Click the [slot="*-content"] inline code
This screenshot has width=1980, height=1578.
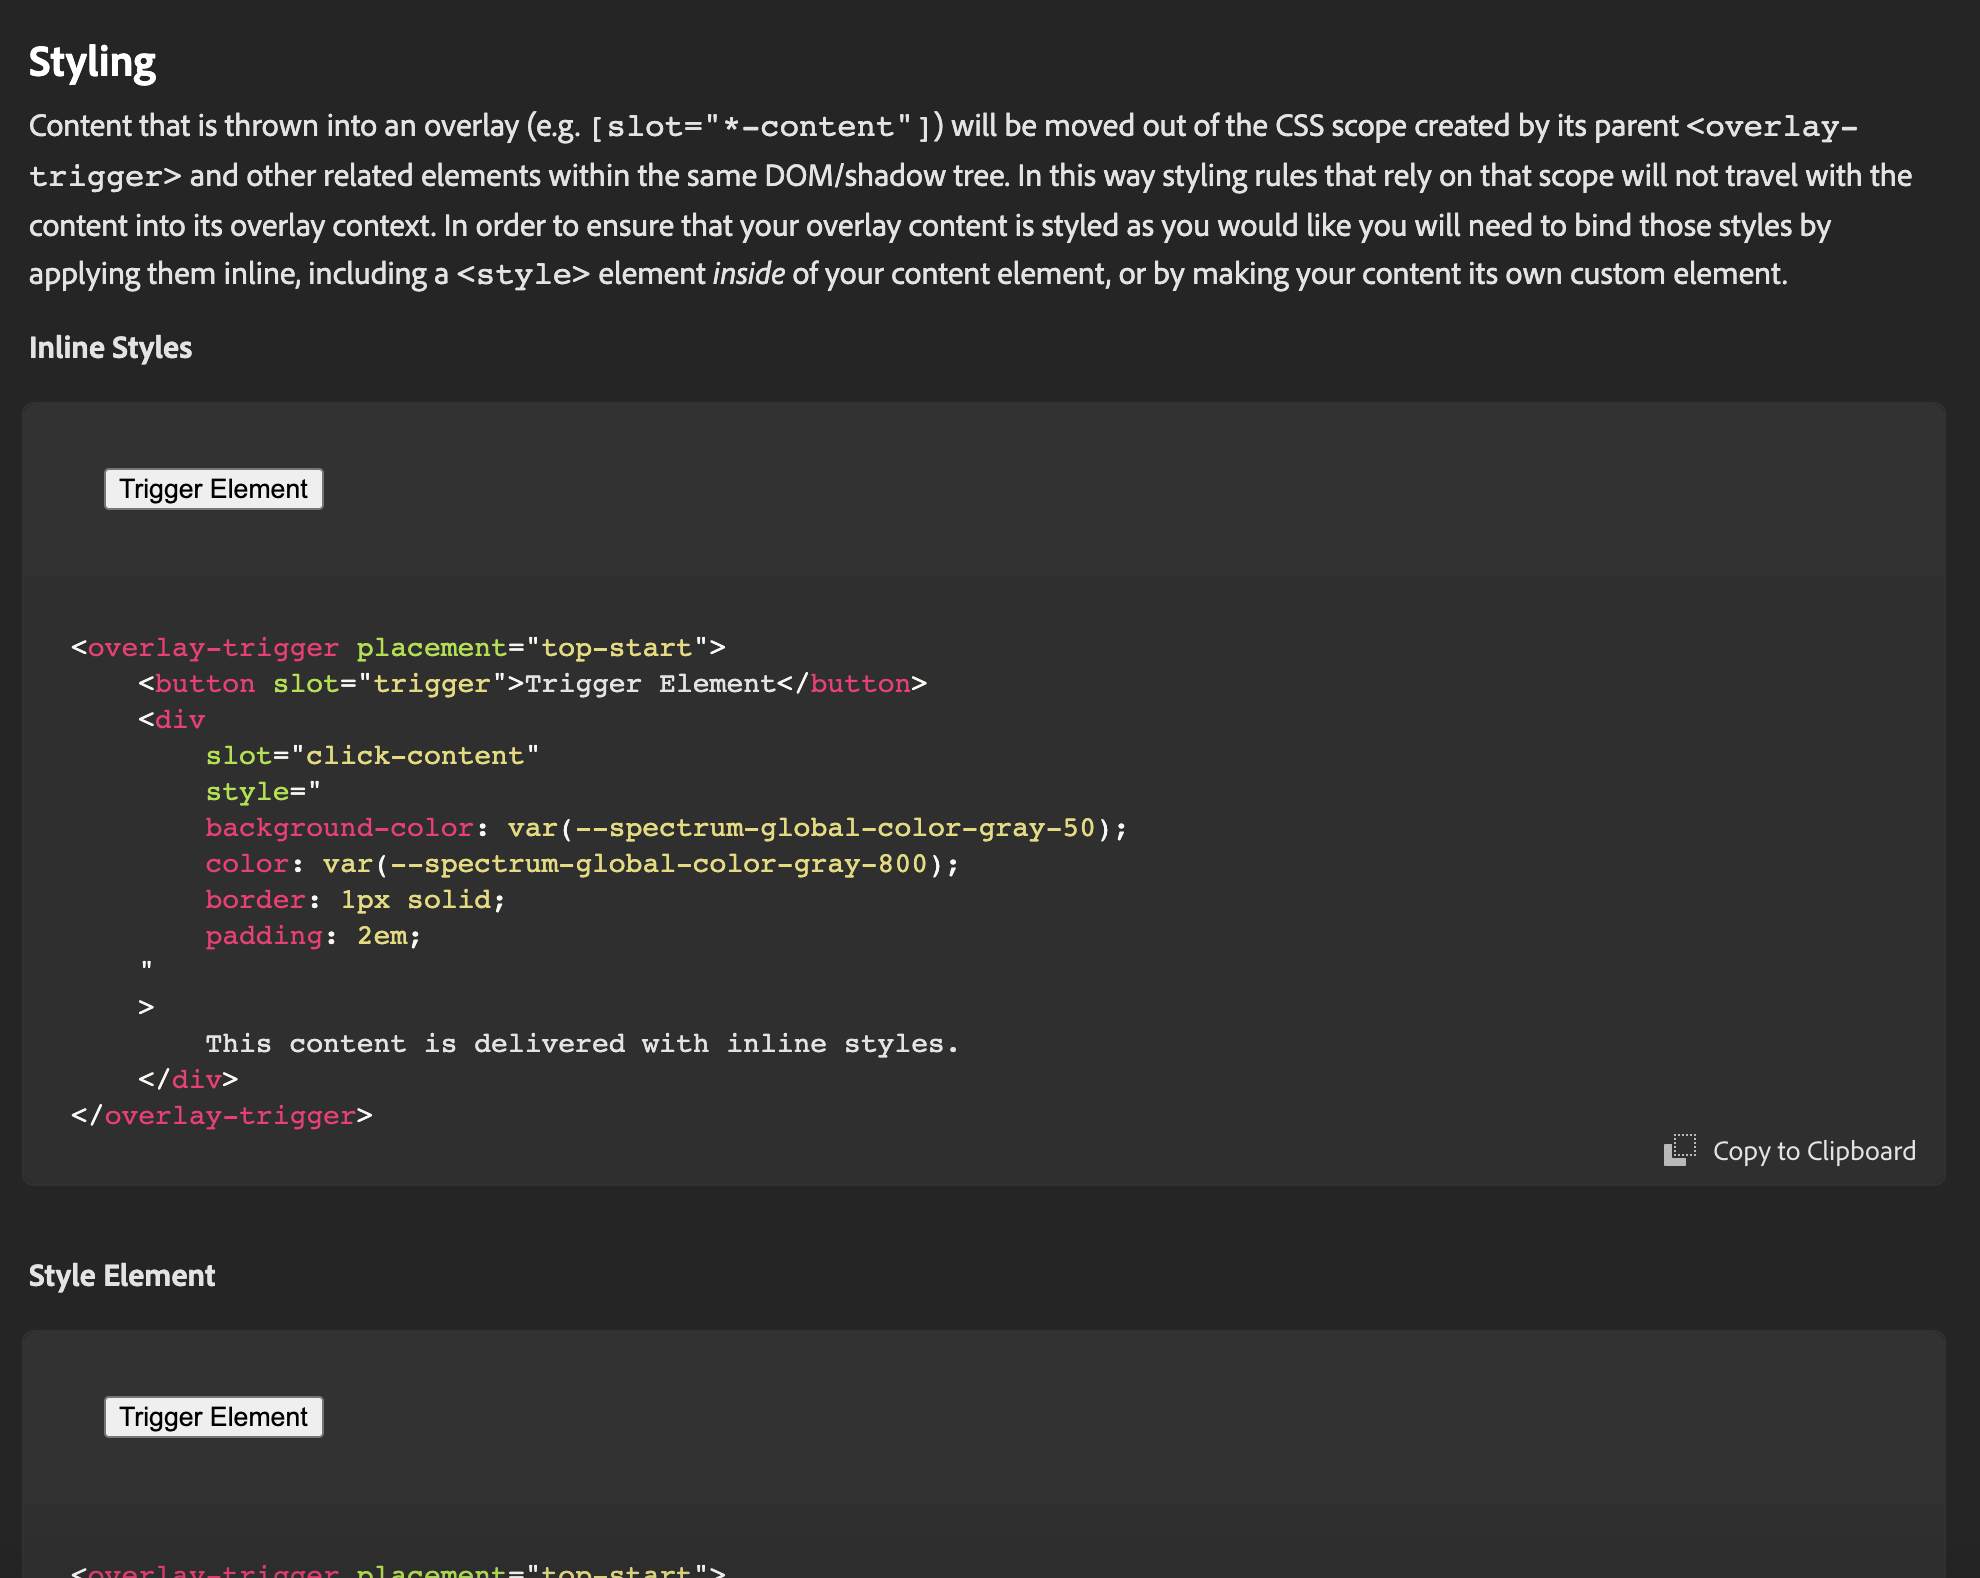pos(760,127)
